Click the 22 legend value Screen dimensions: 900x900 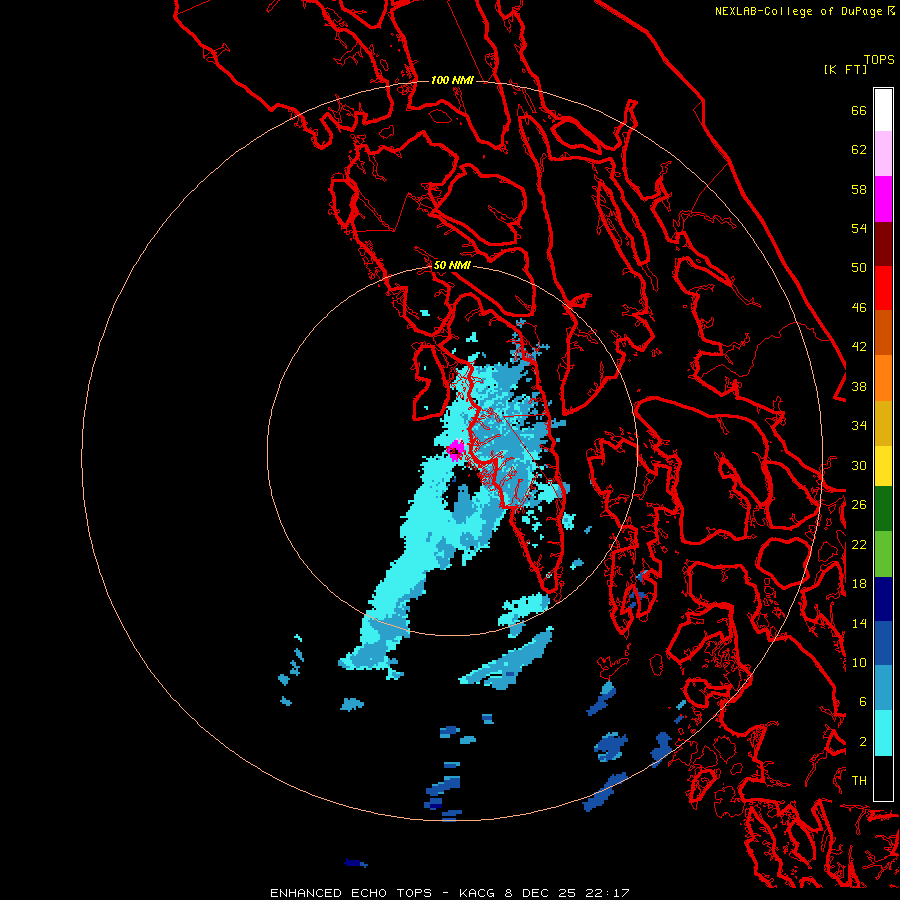click(859, 545)
